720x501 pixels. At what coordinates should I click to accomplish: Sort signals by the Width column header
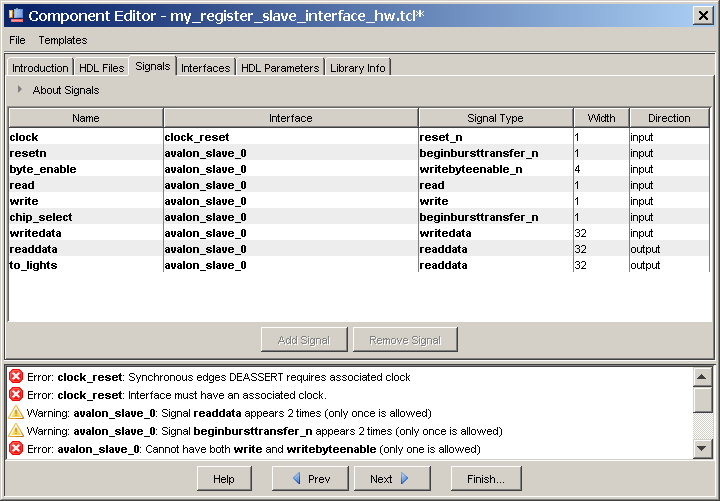click(601, 118)
